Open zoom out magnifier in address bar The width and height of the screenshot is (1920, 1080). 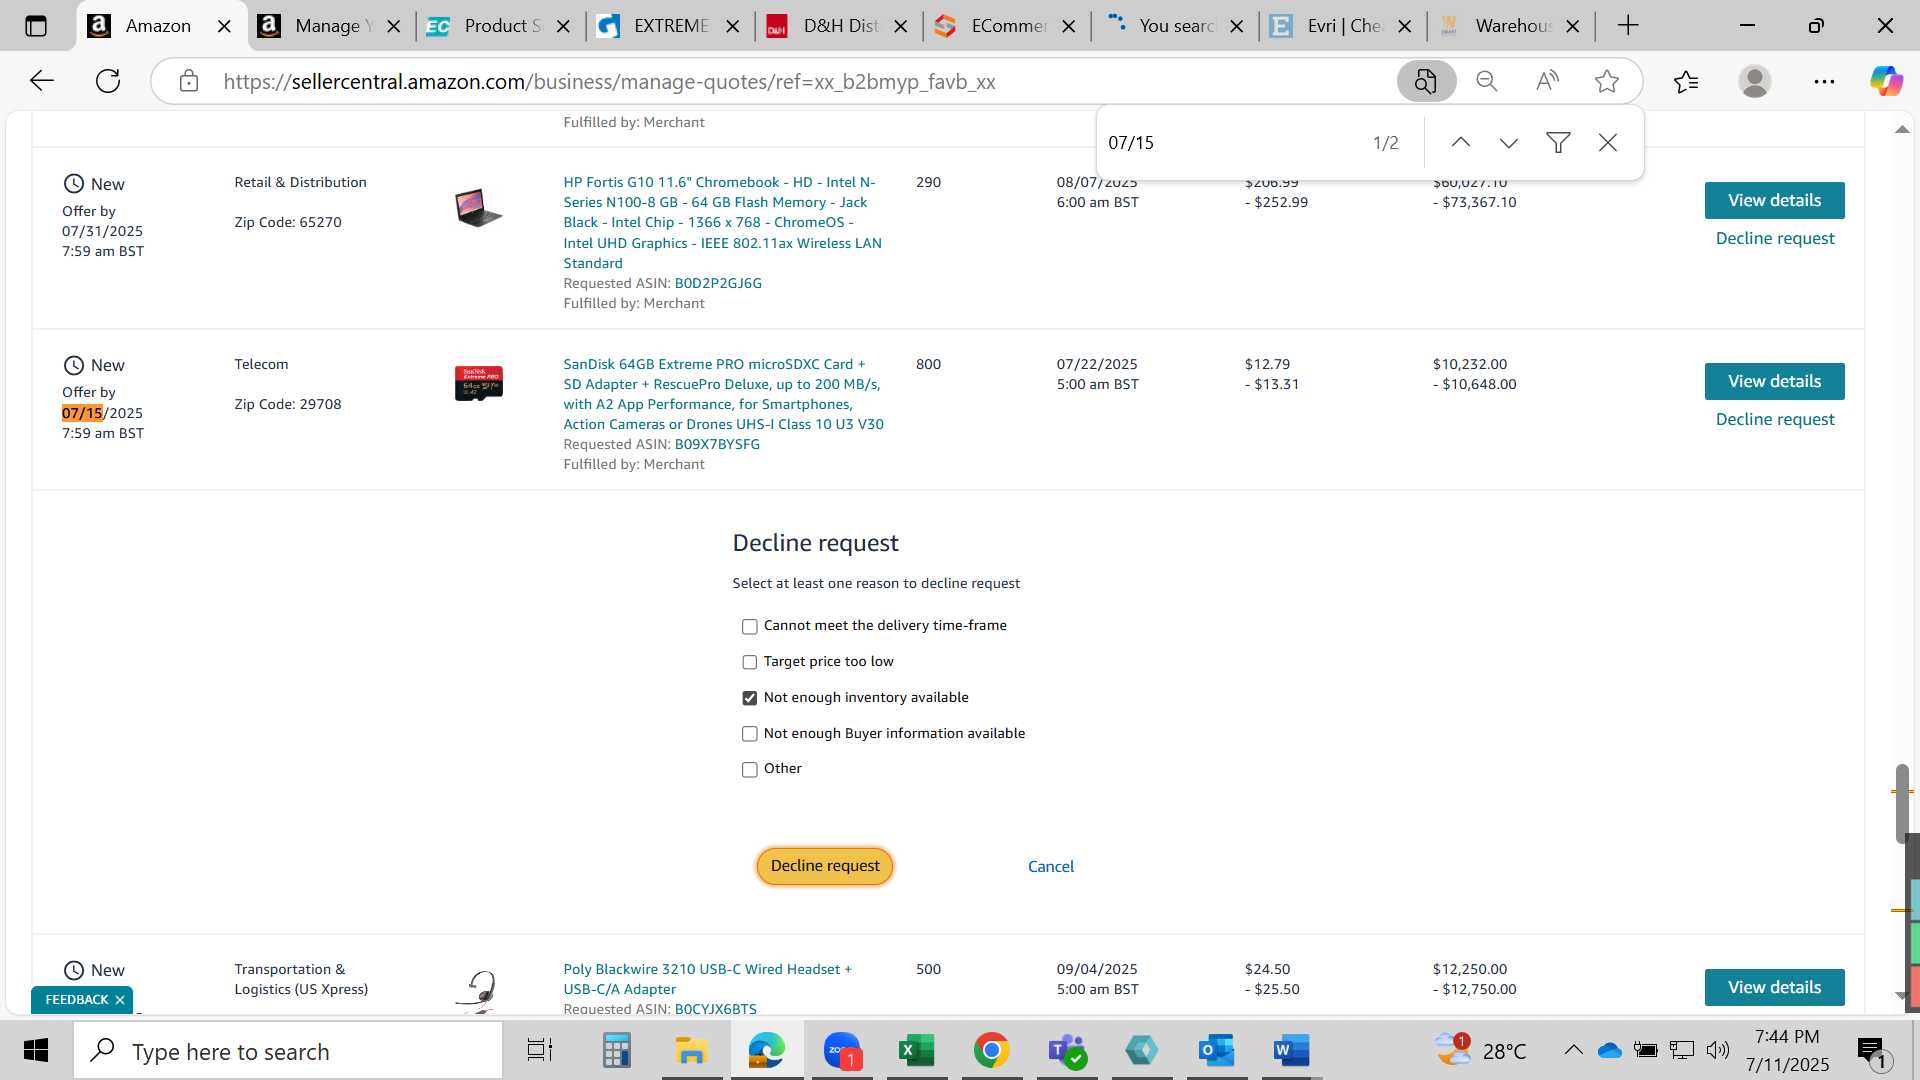(x=1487, y=81)
